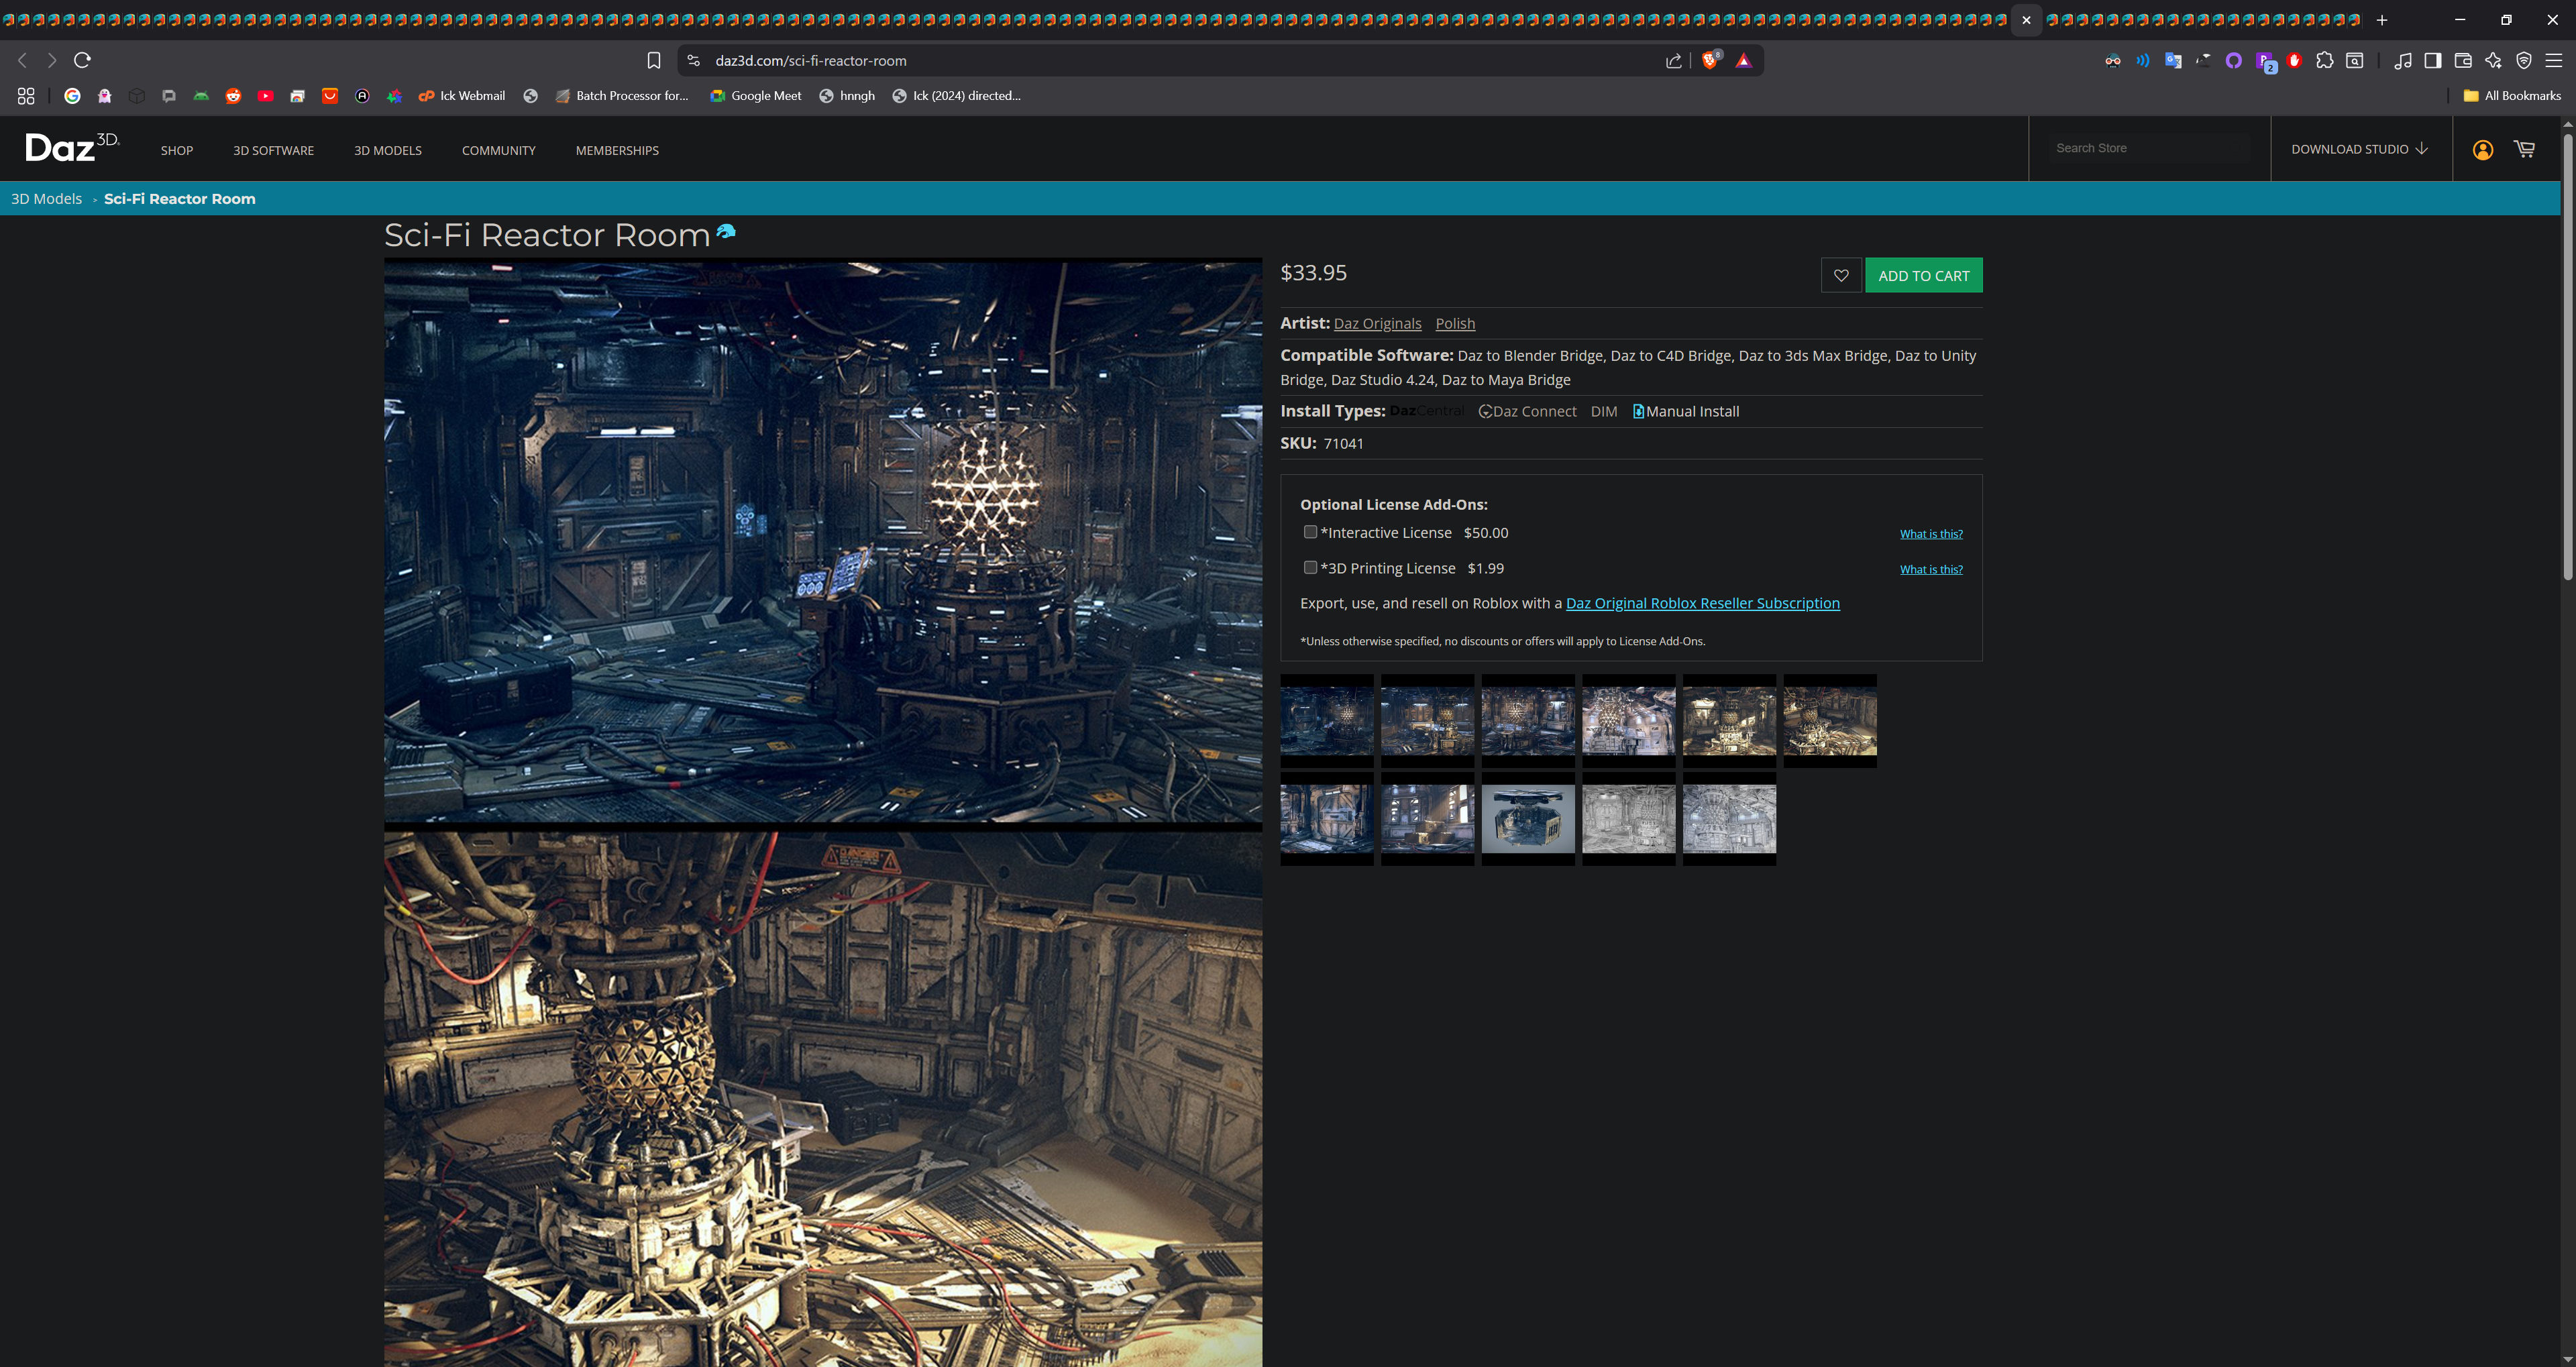Open the red stop-hand blocker extension

[2295, 60]
